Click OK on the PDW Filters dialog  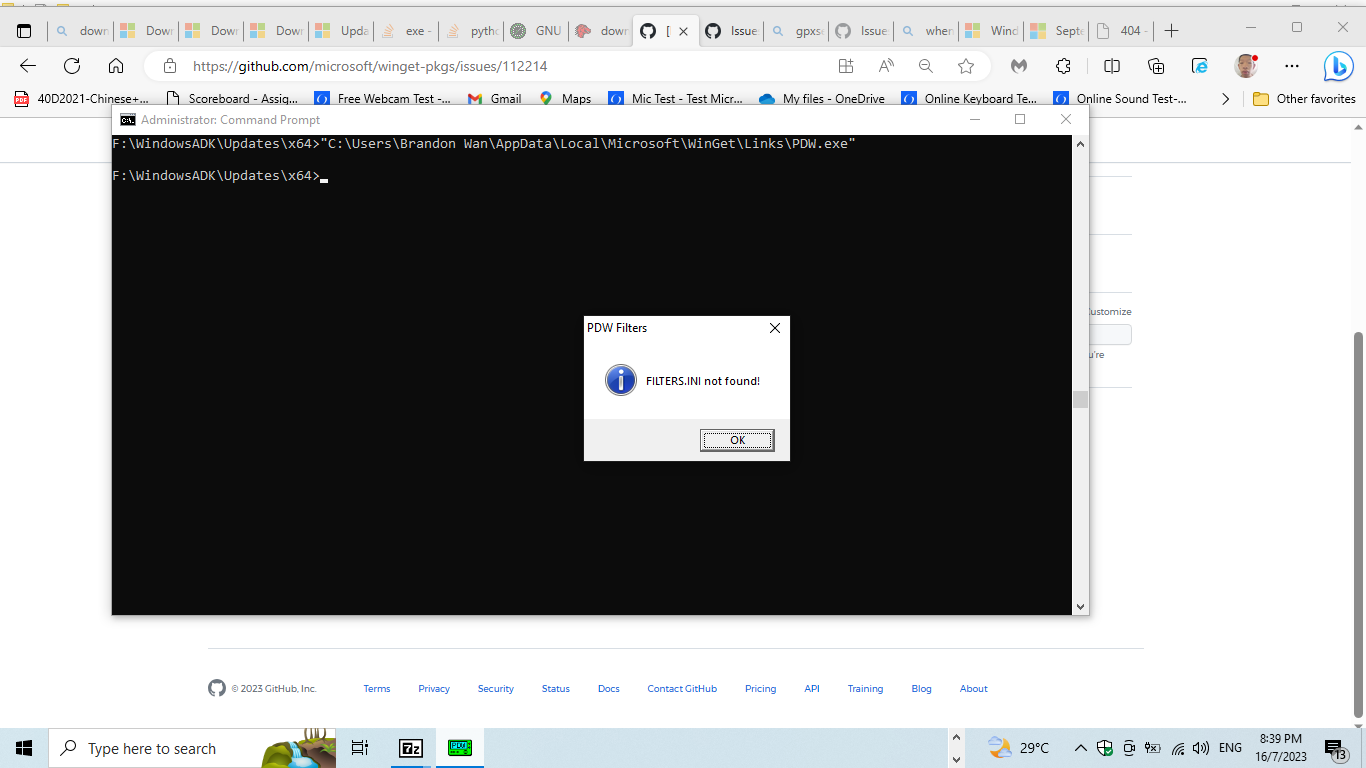click(737, 440)
